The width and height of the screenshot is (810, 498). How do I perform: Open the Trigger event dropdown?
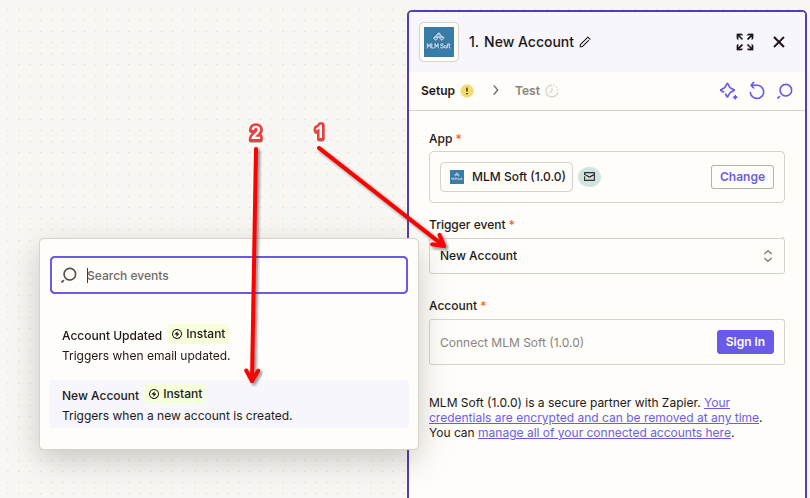pos(600,256)
